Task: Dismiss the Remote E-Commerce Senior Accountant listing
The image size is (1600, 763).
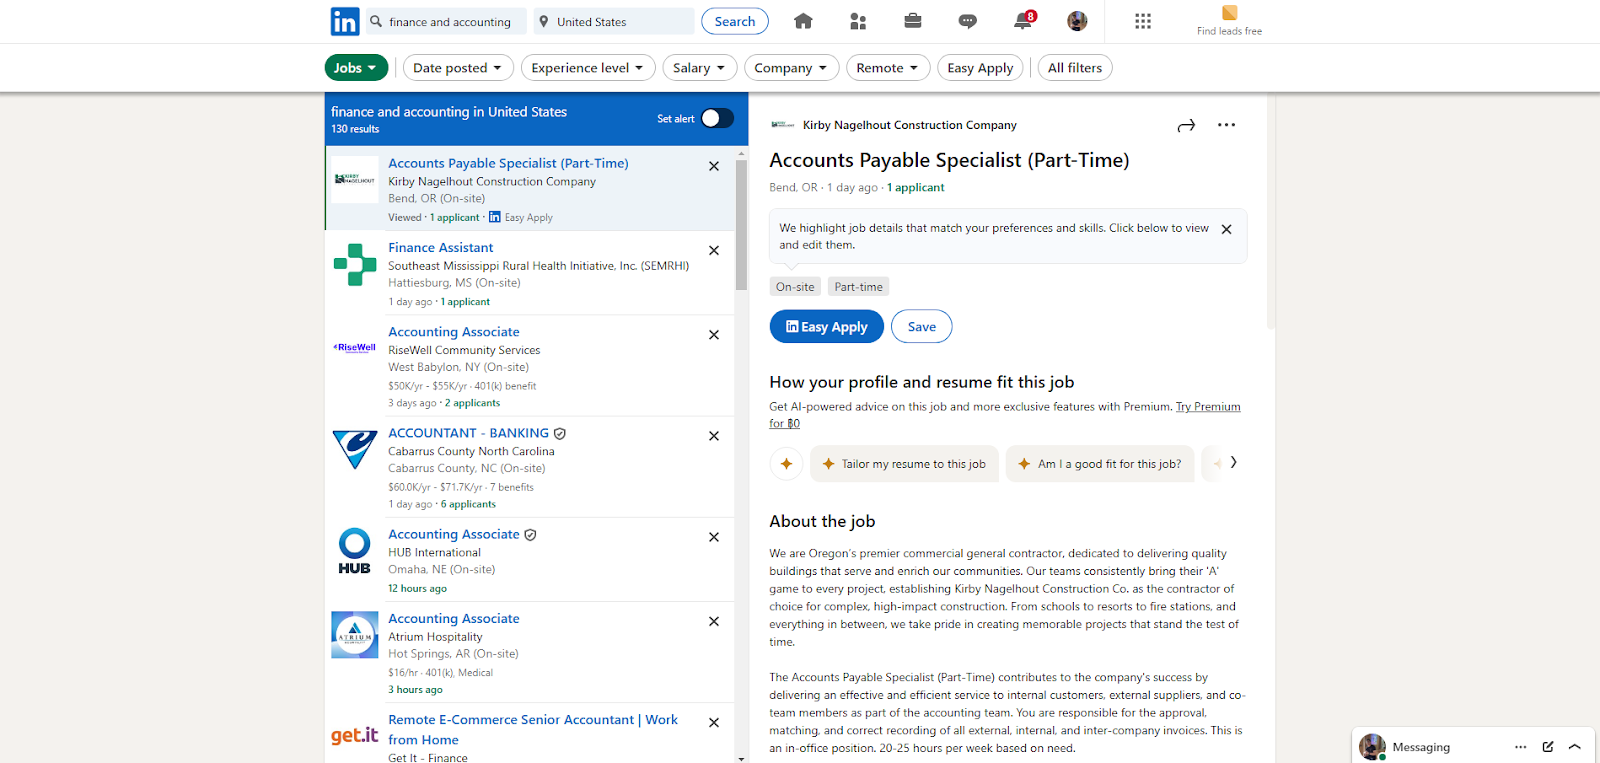Action: (x=714, y=722)
